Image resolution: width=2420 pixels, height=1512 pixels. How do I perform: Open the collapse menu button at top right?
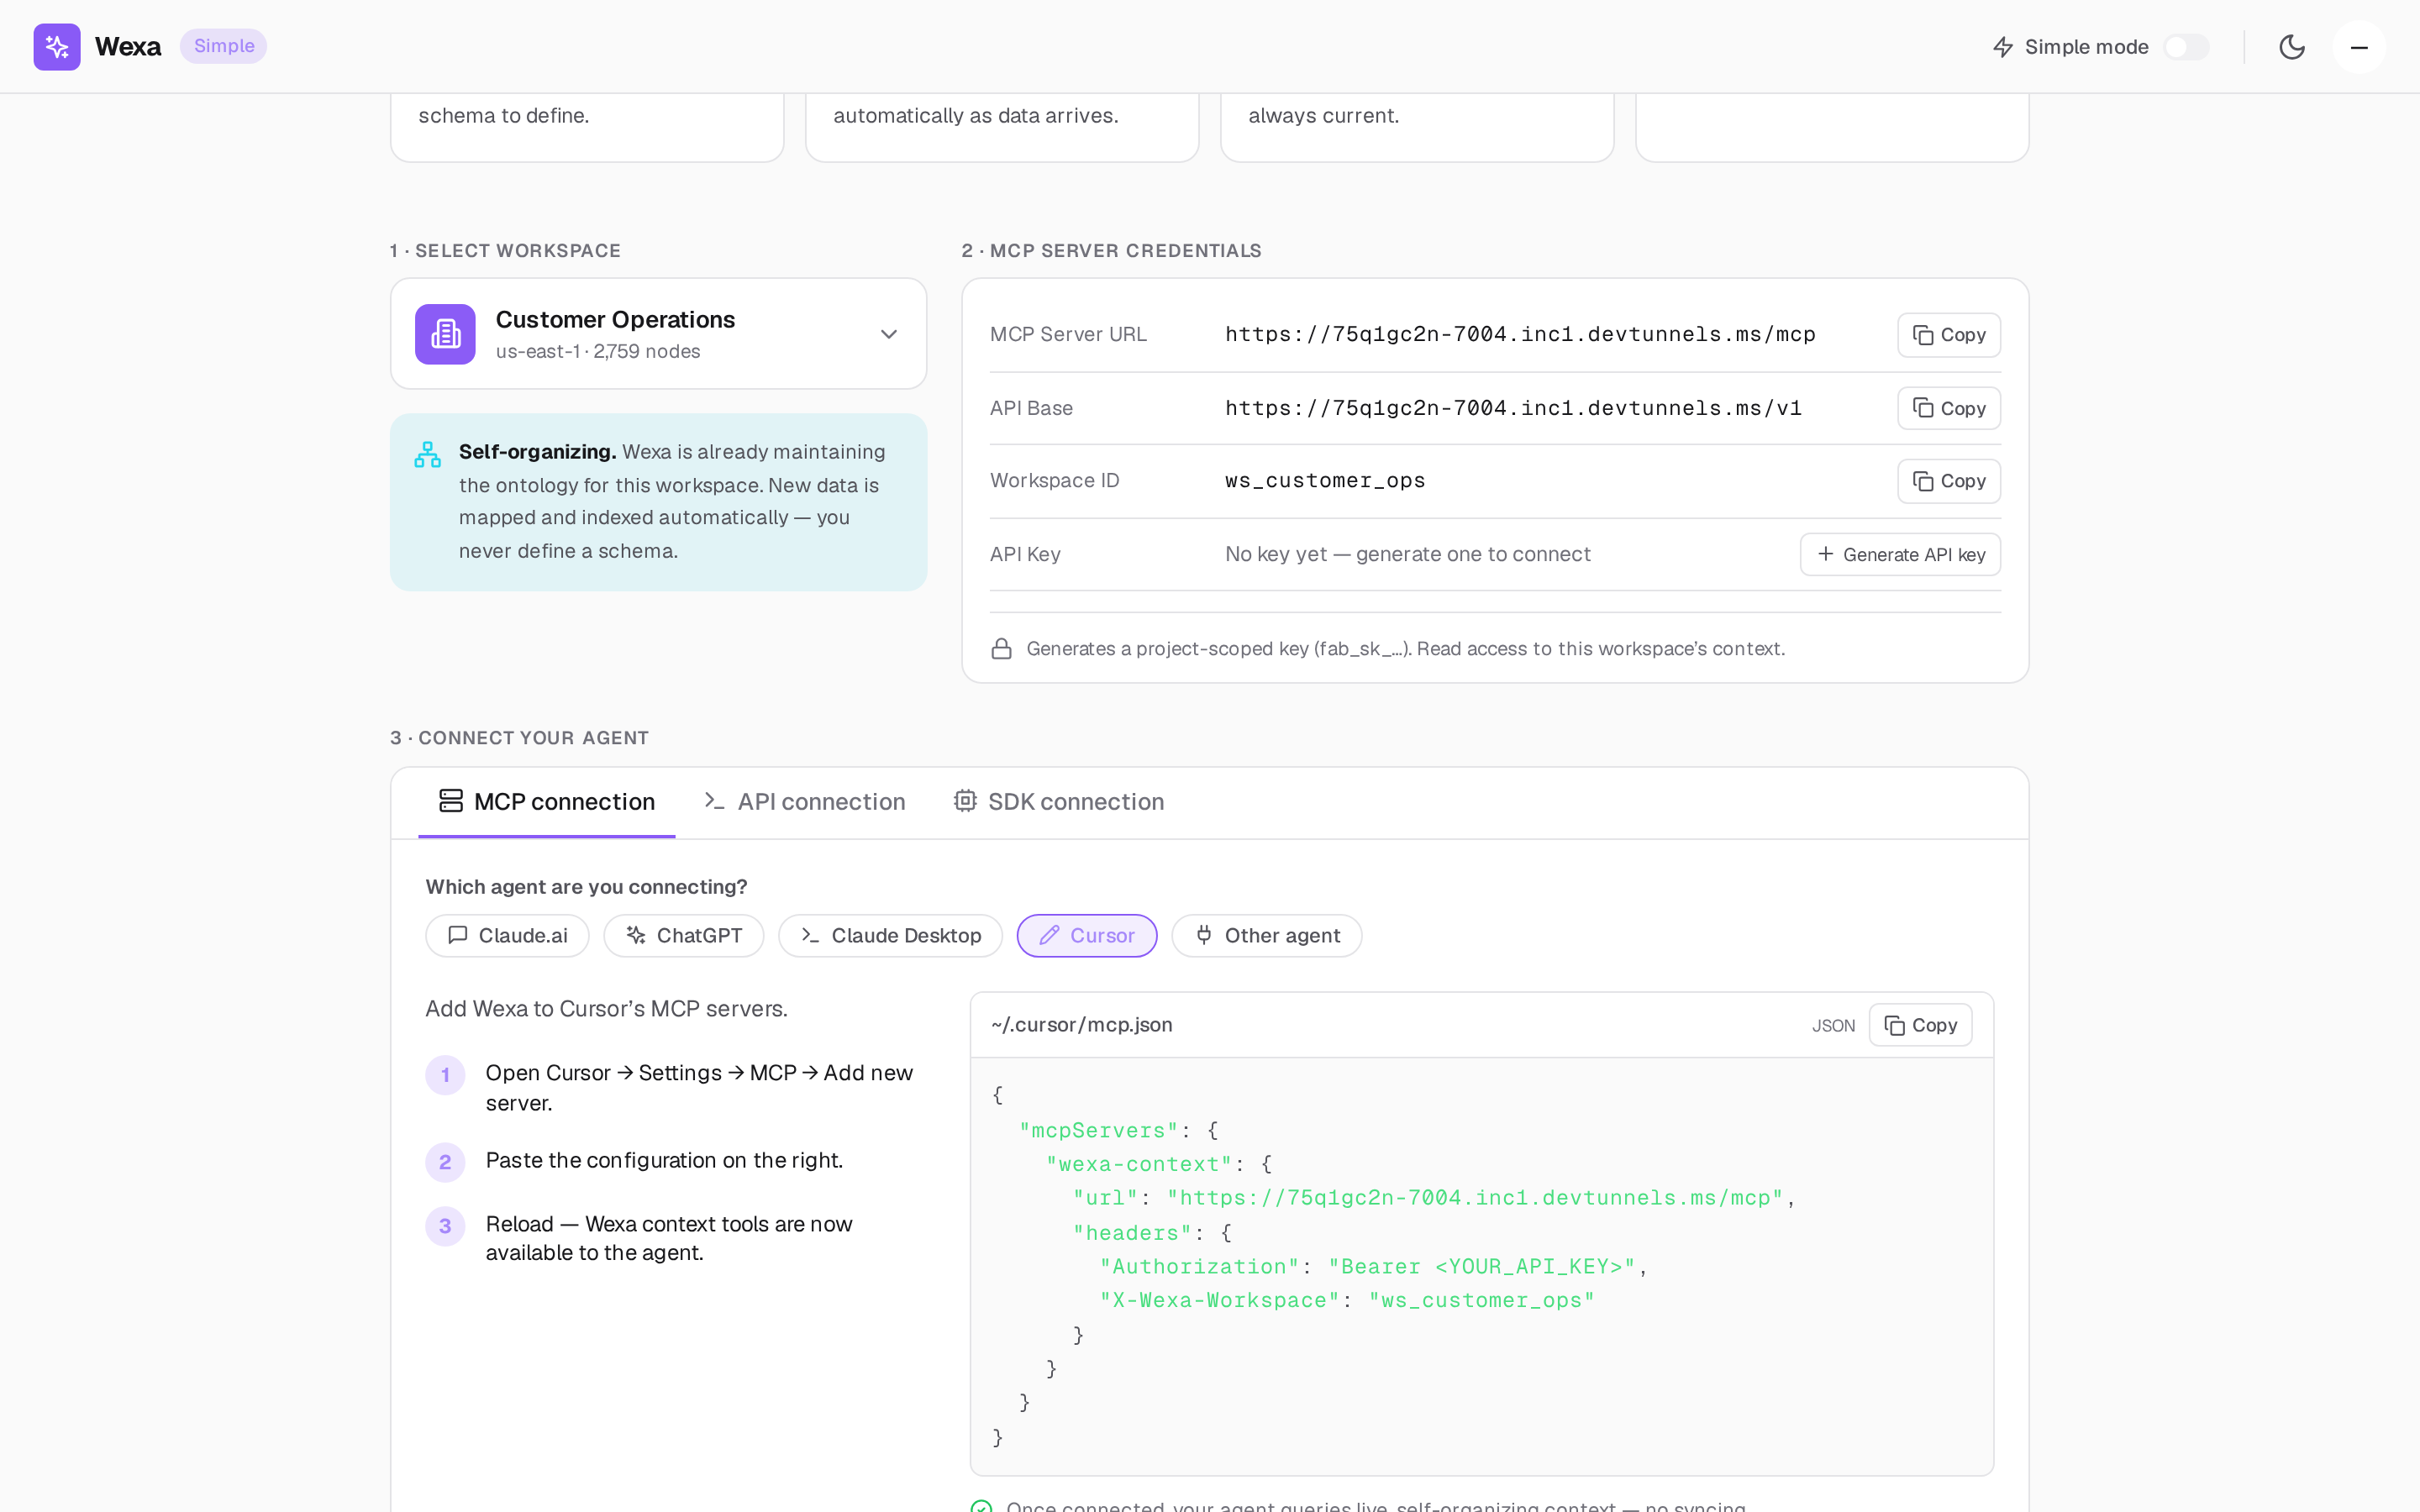(x=2359, y=47)
